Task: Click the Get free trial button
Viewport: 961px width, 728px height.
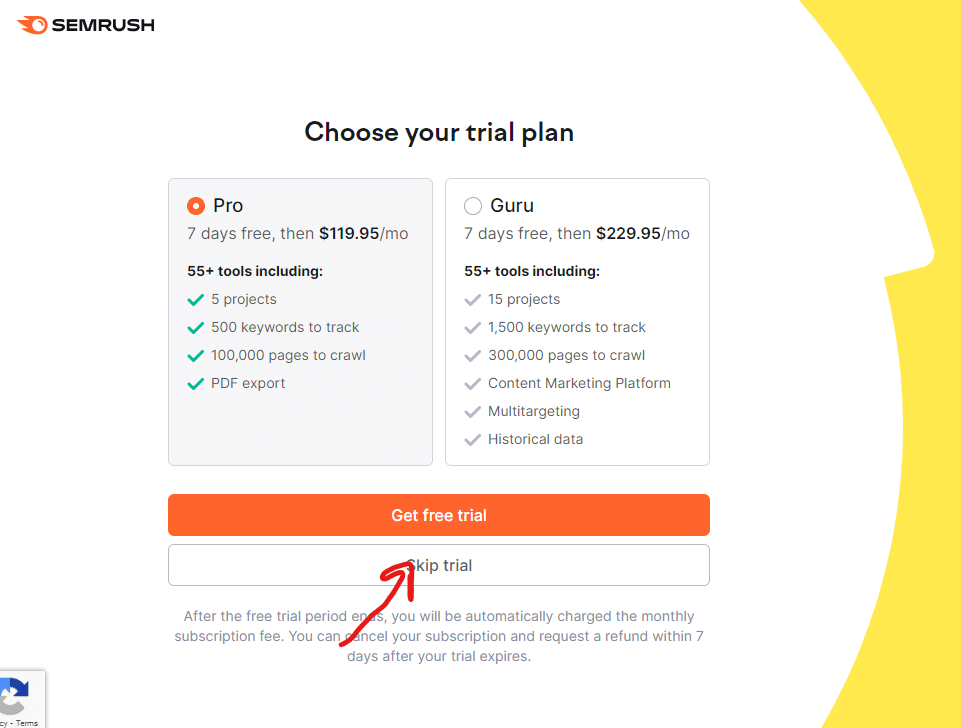Action: (438, 515)
